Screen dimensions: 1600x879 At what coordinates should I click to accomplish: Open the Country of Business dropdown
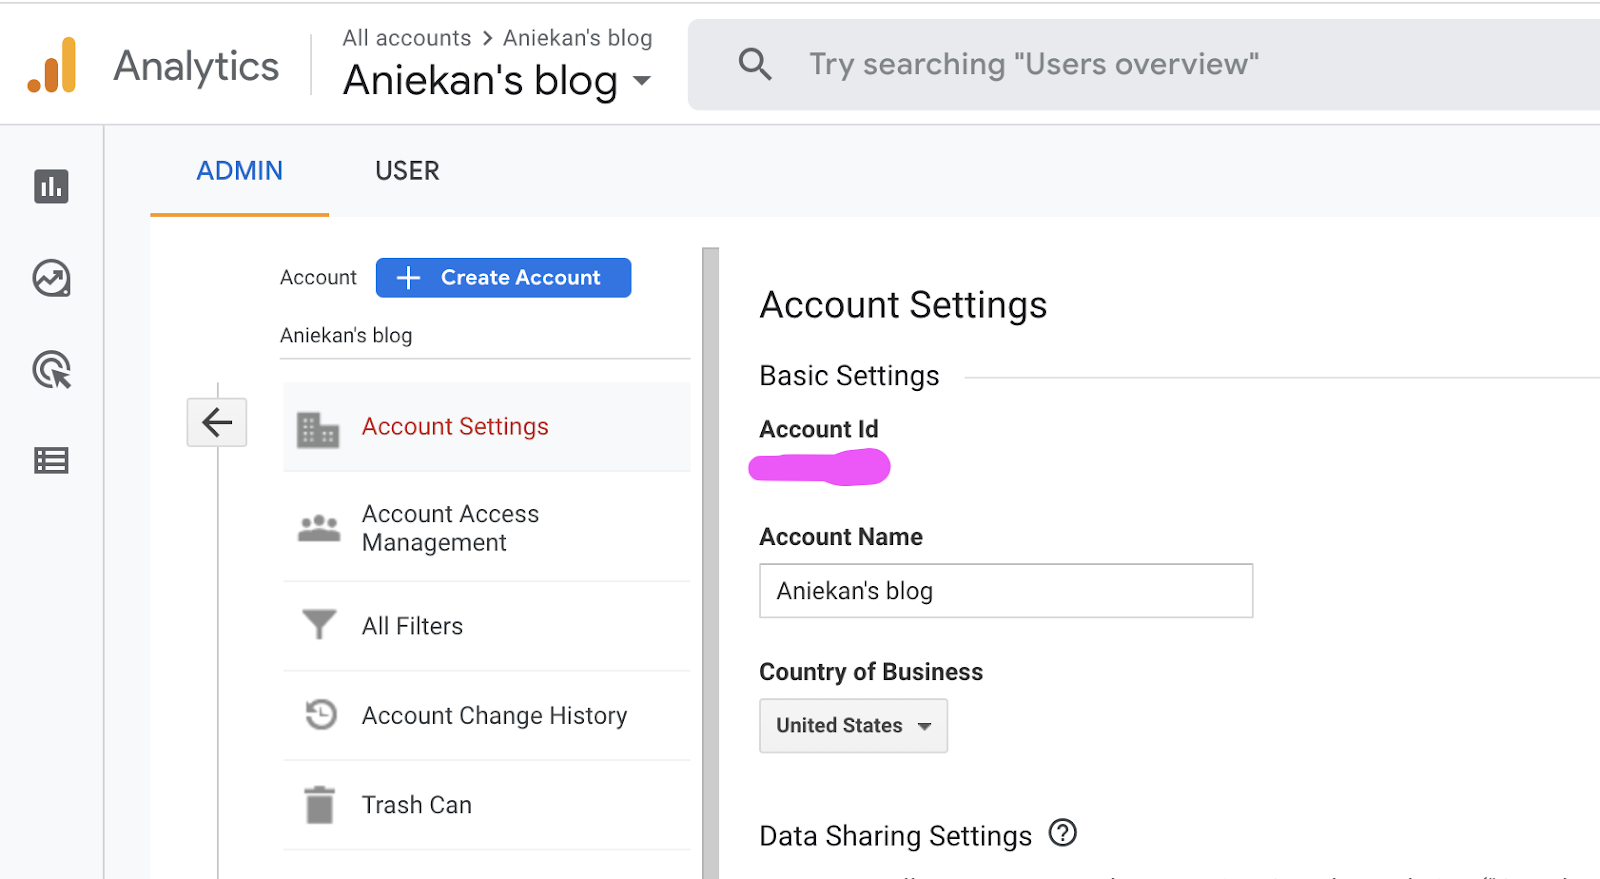click(853, 725)
